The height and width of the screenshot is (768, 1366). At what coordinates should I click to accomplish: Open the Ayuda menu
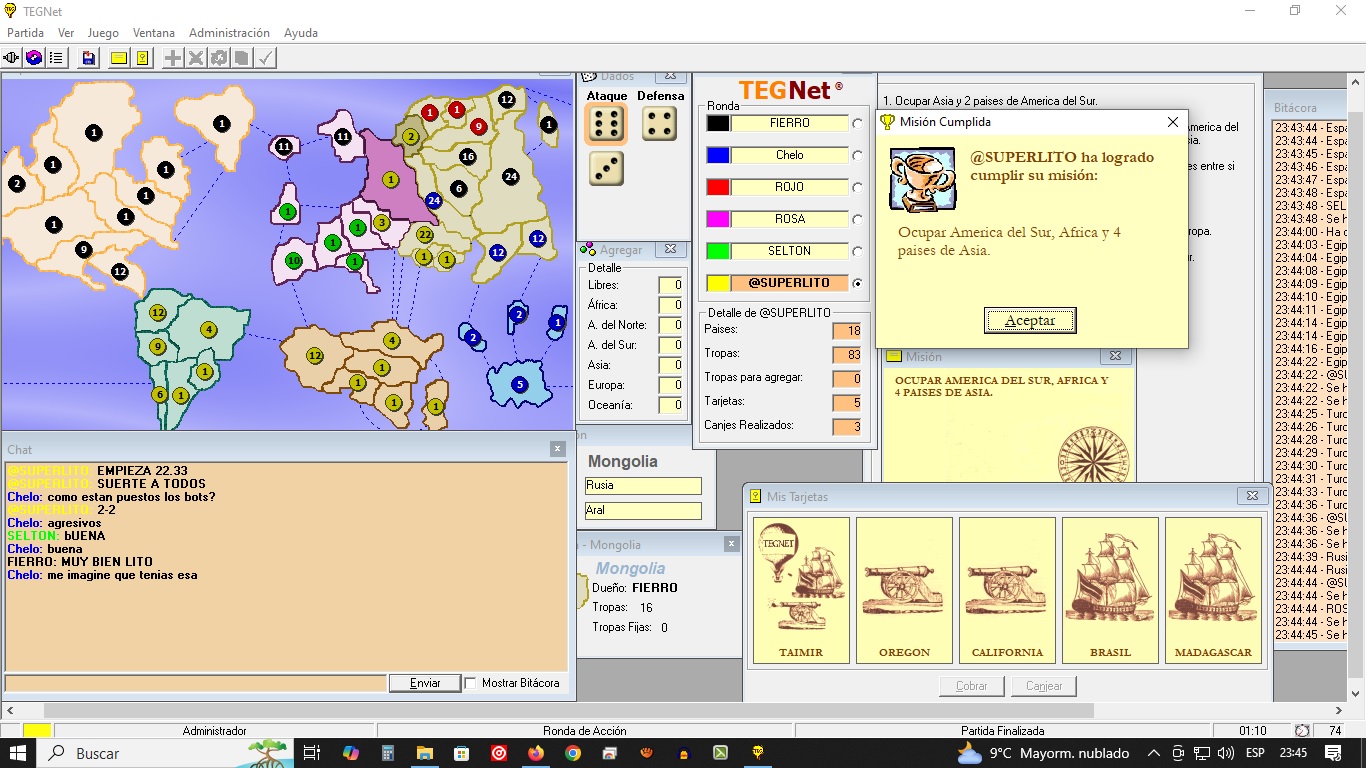pos(301,33)
